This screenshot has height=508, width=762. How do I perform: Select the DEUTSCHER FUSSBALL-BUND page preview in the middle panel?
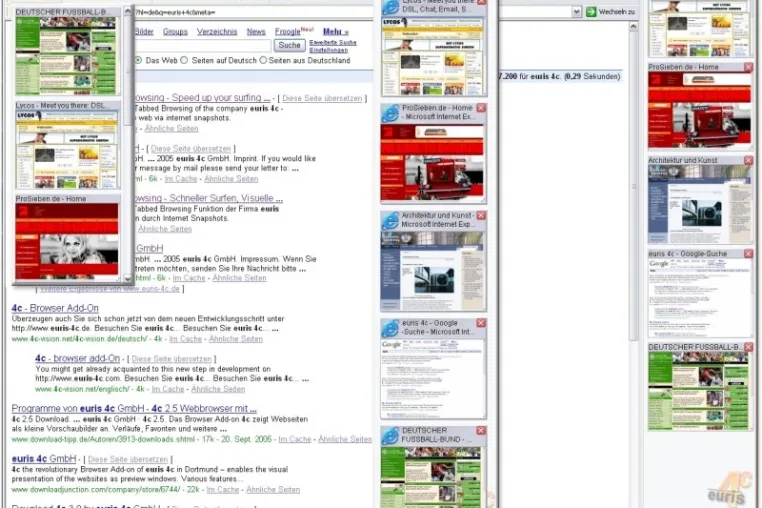point(433,477)
